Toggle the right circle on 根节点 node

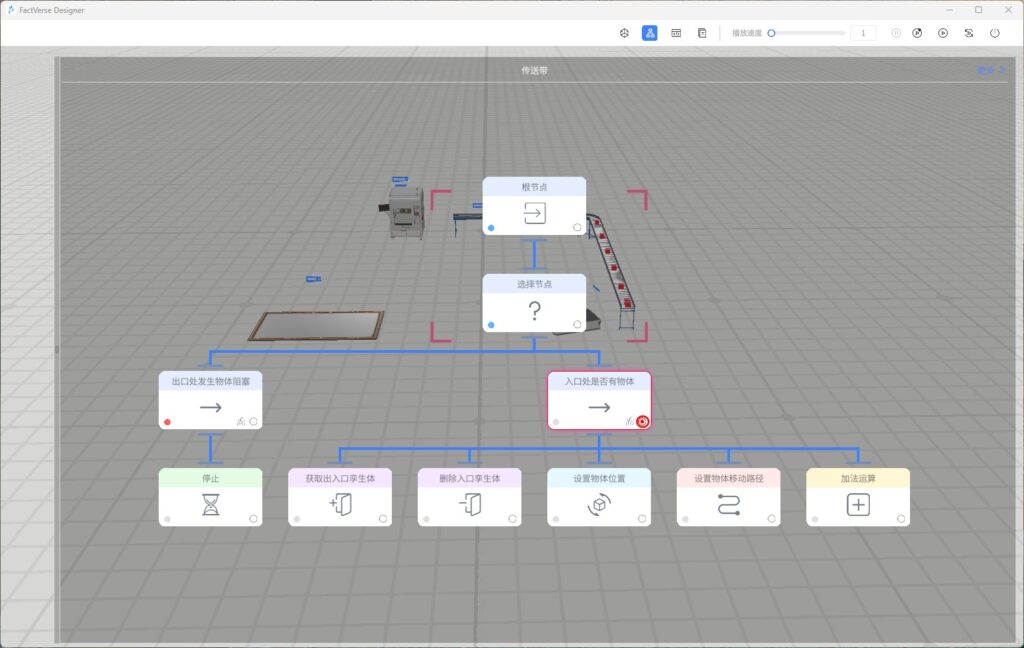pos(577,228)
